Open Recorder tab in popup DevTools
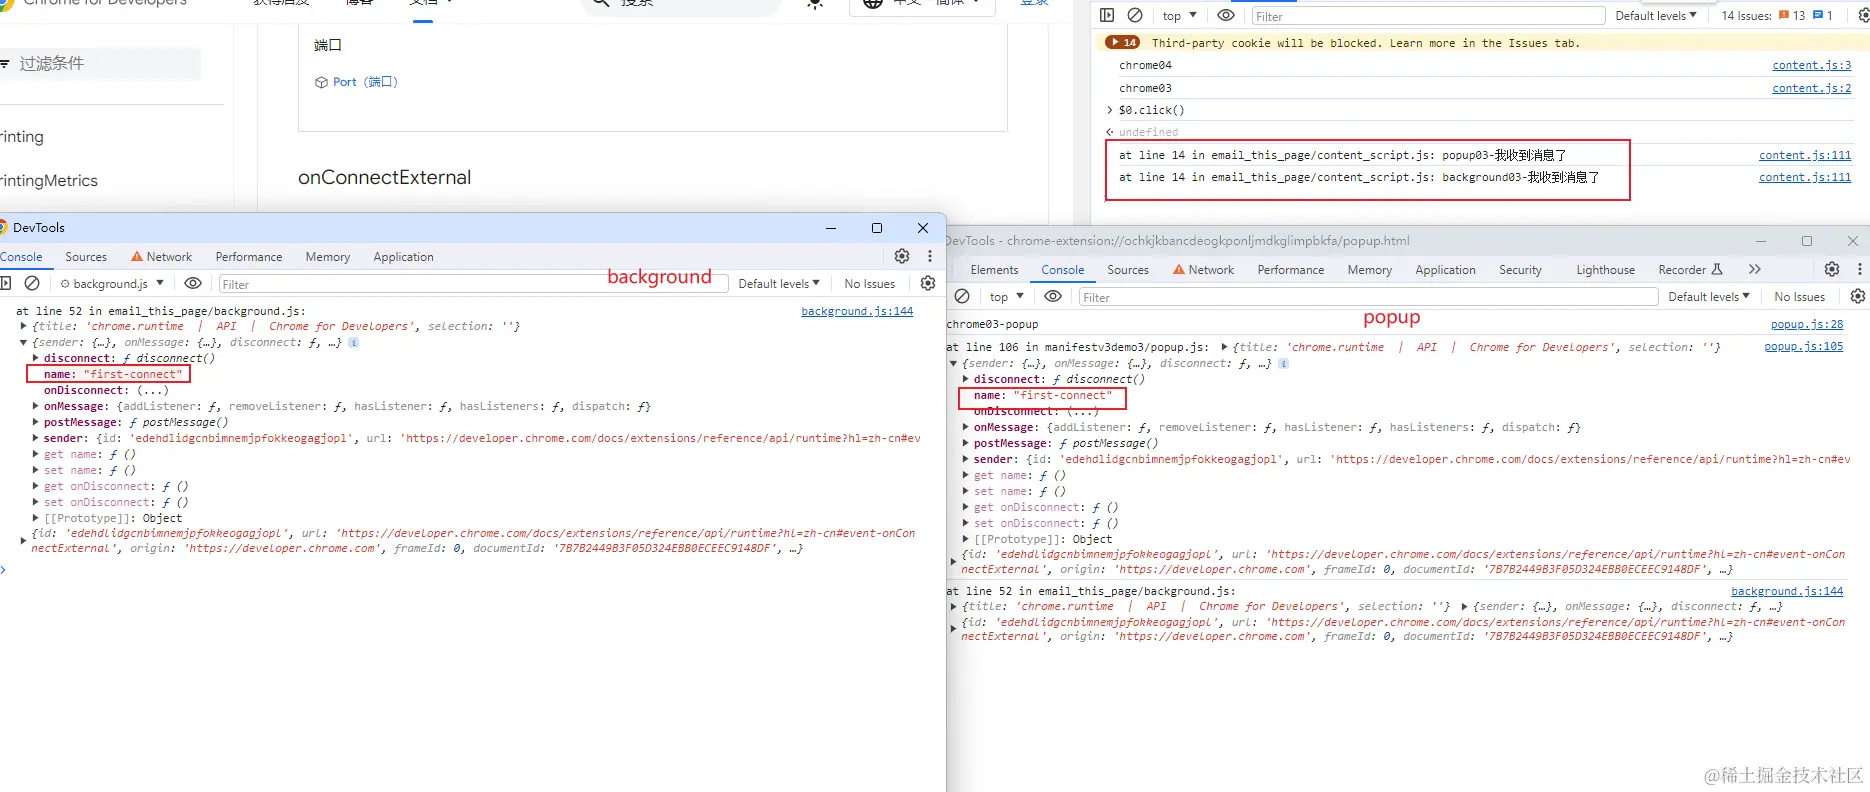The image size is (1870, 792). [x=1690, y=270]
